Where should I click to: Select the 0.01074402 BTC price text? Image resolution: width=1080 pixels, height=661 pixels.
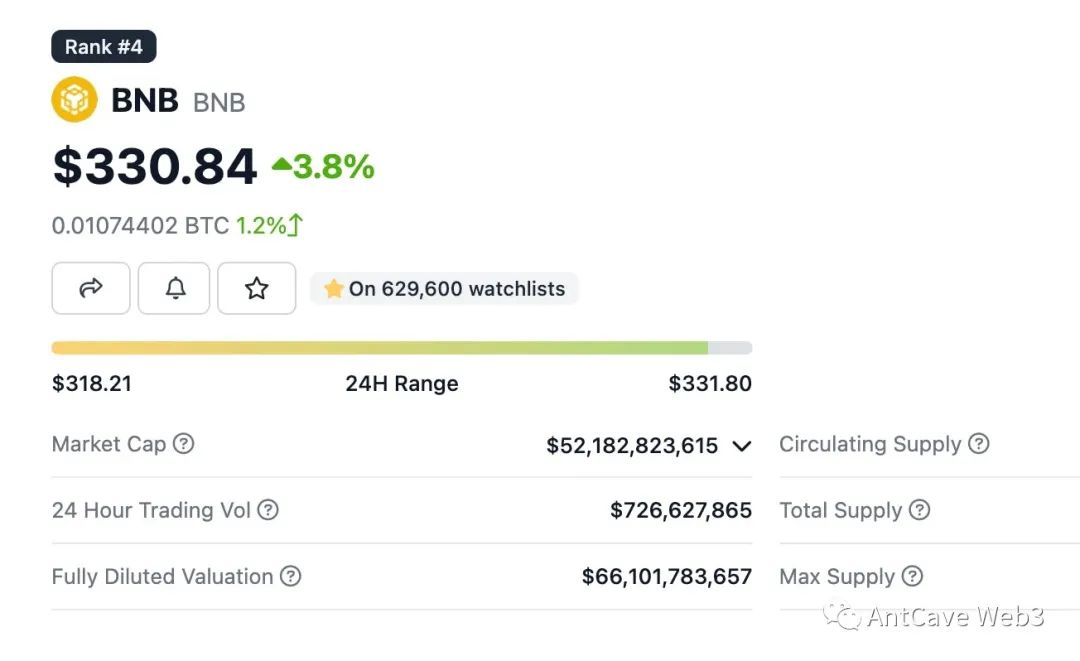141,226
